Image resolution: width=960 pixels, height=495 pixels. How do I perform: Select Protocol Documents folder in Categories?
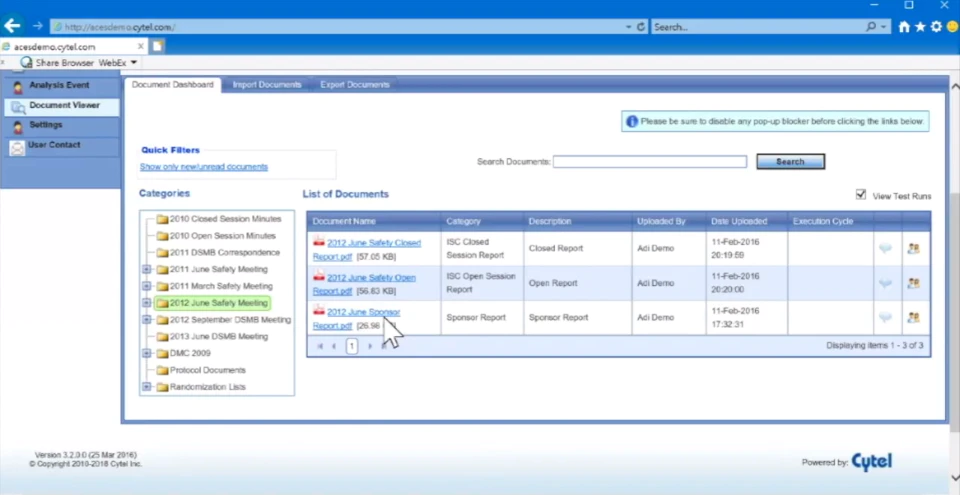click(x=208, y=370)
